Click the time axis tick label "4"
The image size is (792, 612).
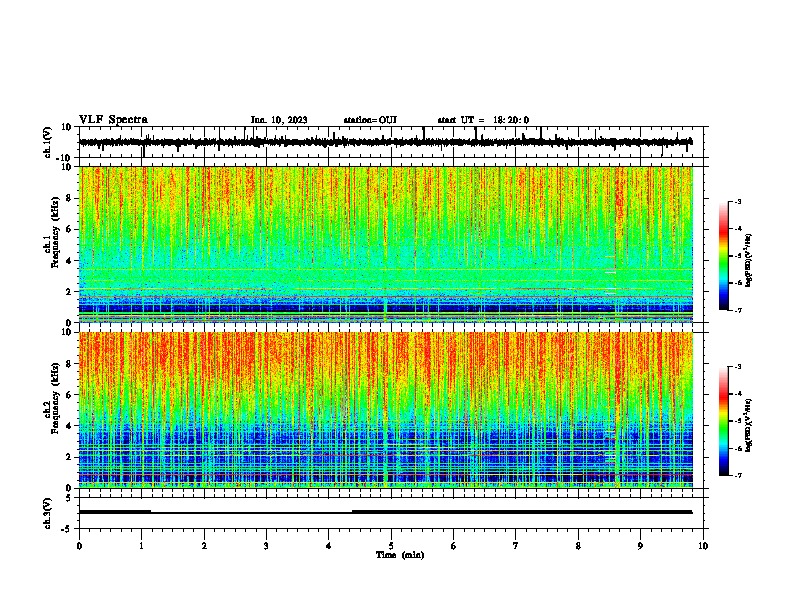pyautogui.click(x=329, y=546)
